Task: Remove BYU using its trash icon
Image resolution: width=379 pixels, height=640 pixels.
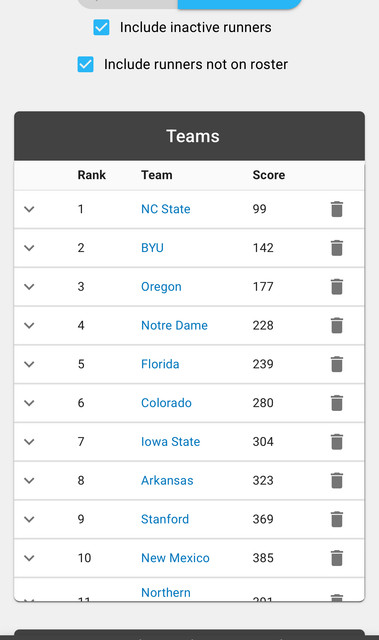Action: (337, 248)
